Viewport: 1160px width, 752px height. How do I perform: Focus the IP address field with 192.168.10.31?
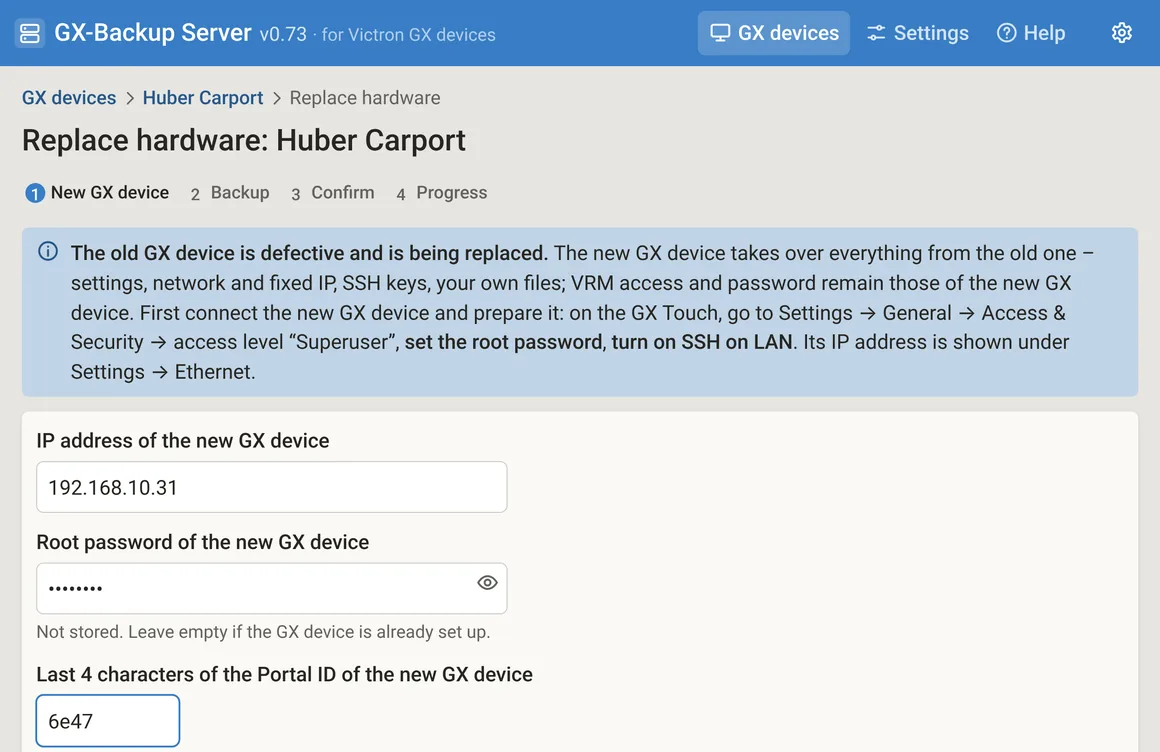click(272, 487)
